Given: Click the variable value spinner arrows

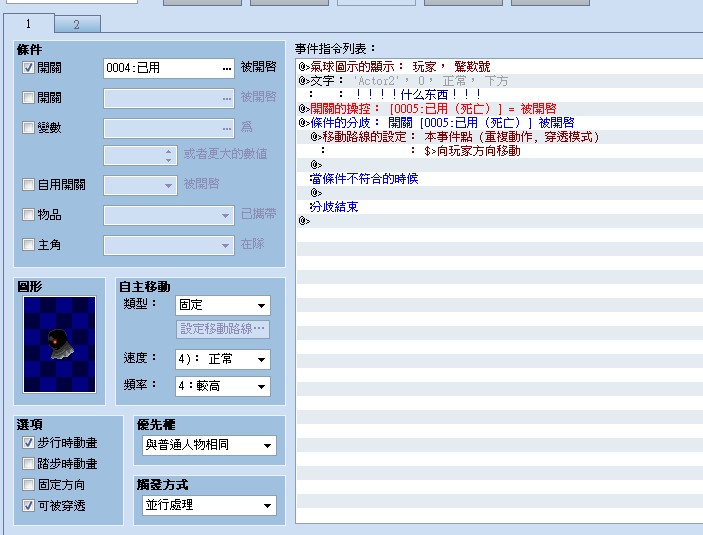Looking at the screenshot, I should pyautogui.click(x=168, y=156).
